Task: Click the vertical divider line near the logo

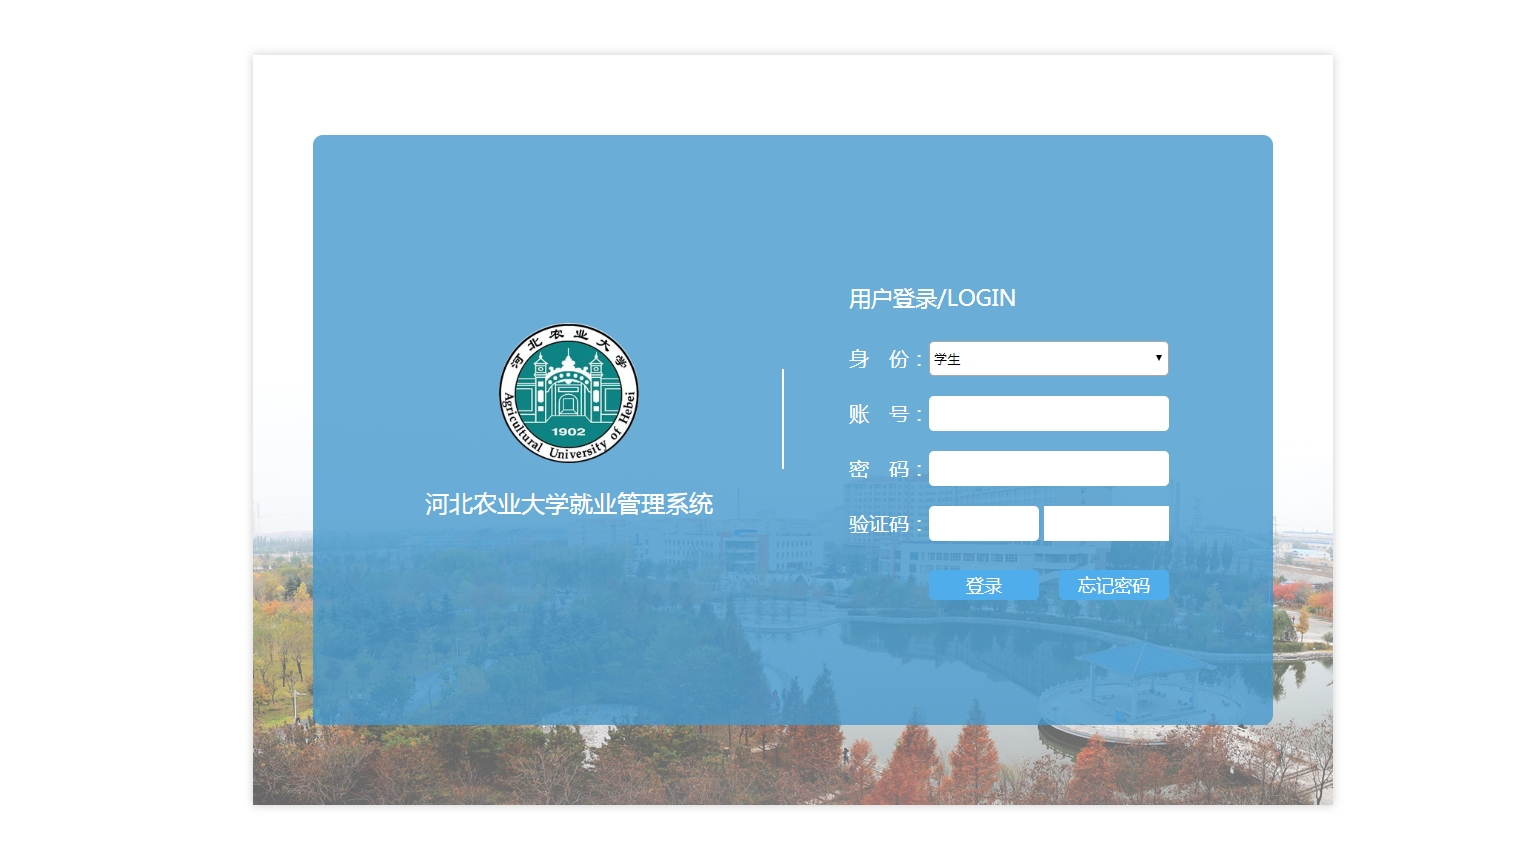Action: pos(783,418)
